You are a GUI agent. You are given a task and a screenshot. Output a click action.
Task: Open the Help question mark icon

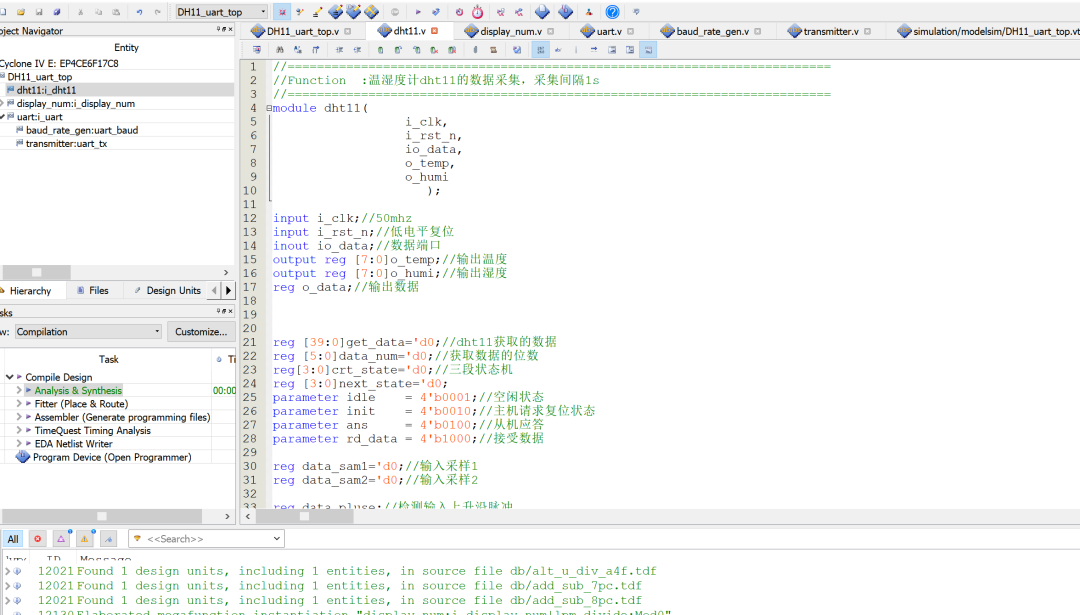click(x=612, y=12)
